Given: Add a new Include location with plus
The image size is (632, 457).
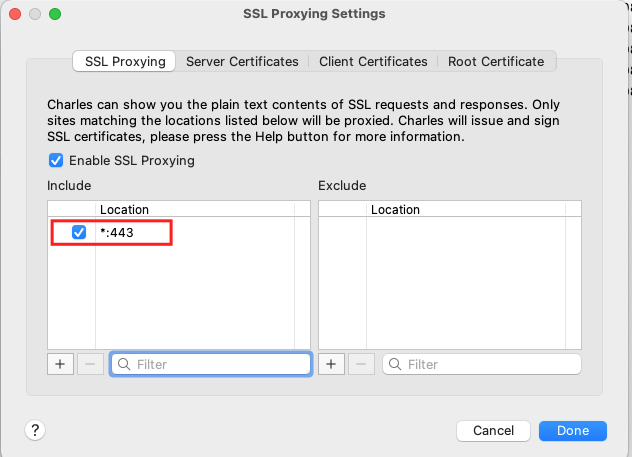Looking at the screenshot, I should click(60, 364).
